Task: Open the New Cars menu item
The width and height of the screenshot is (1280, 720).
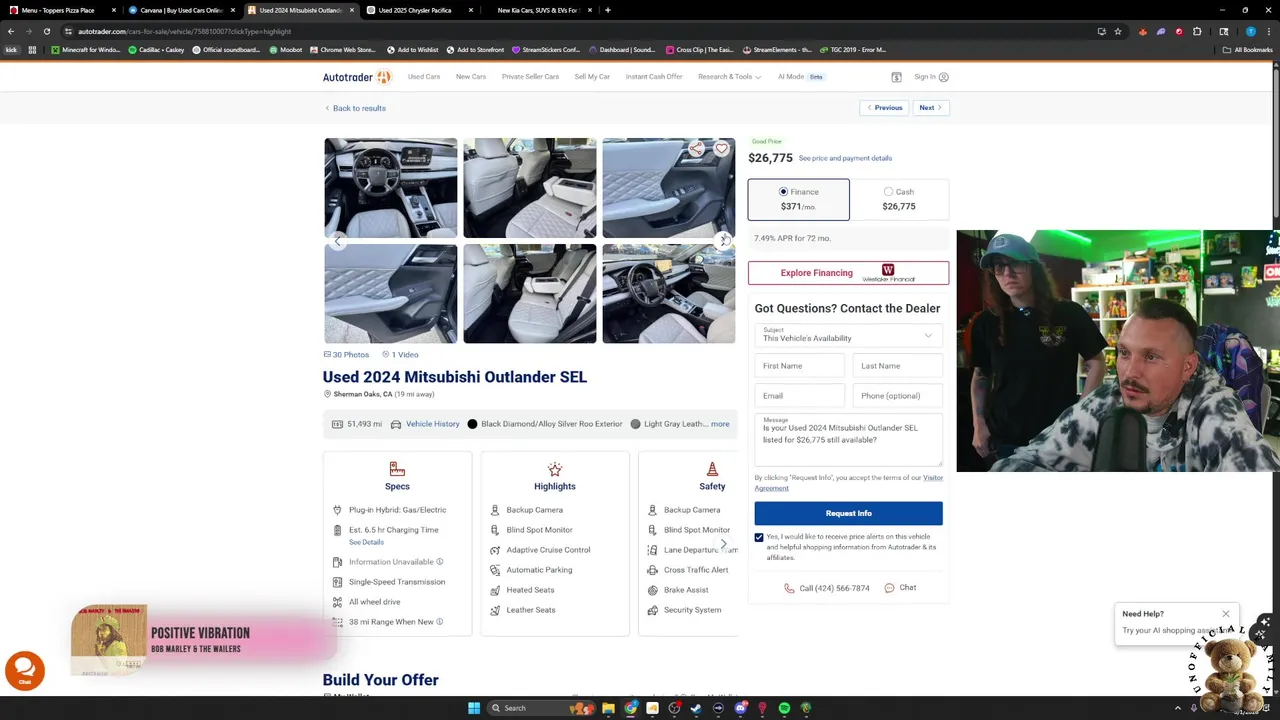Action: tap(471, 77)
